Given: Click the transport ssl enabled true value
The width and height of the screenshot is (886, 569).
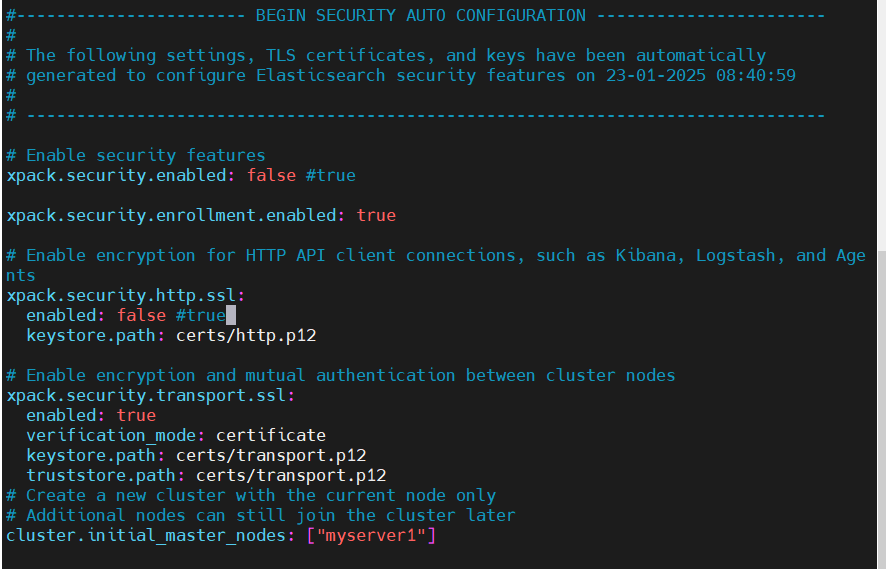Looking at the screenshot, I should coord(136,415).
